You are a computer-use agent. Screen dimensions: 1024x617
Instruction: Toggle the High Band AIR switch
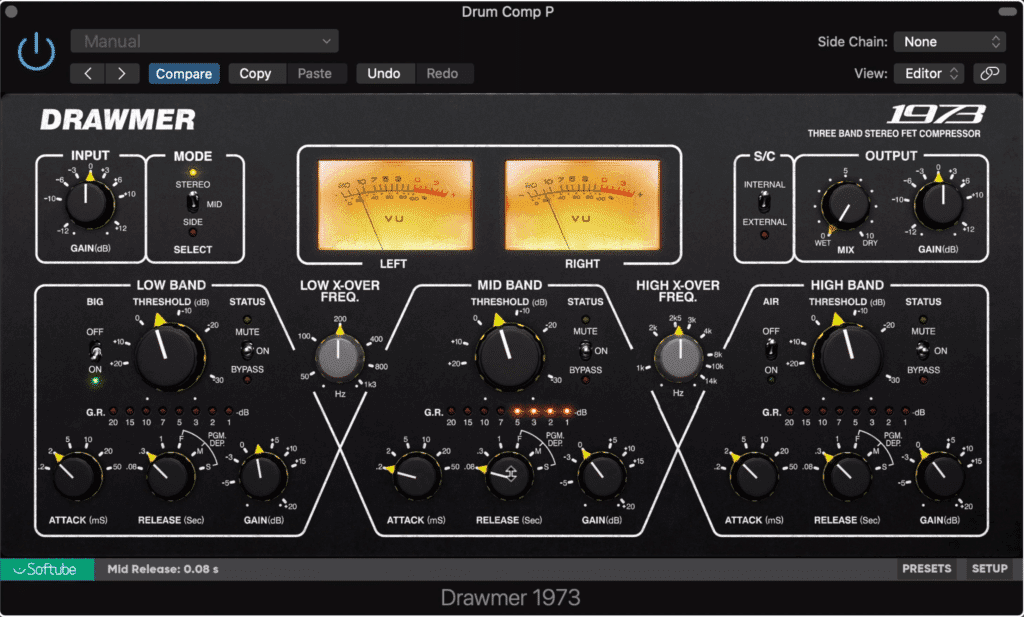pyautogui.click(x=771, y=350)
